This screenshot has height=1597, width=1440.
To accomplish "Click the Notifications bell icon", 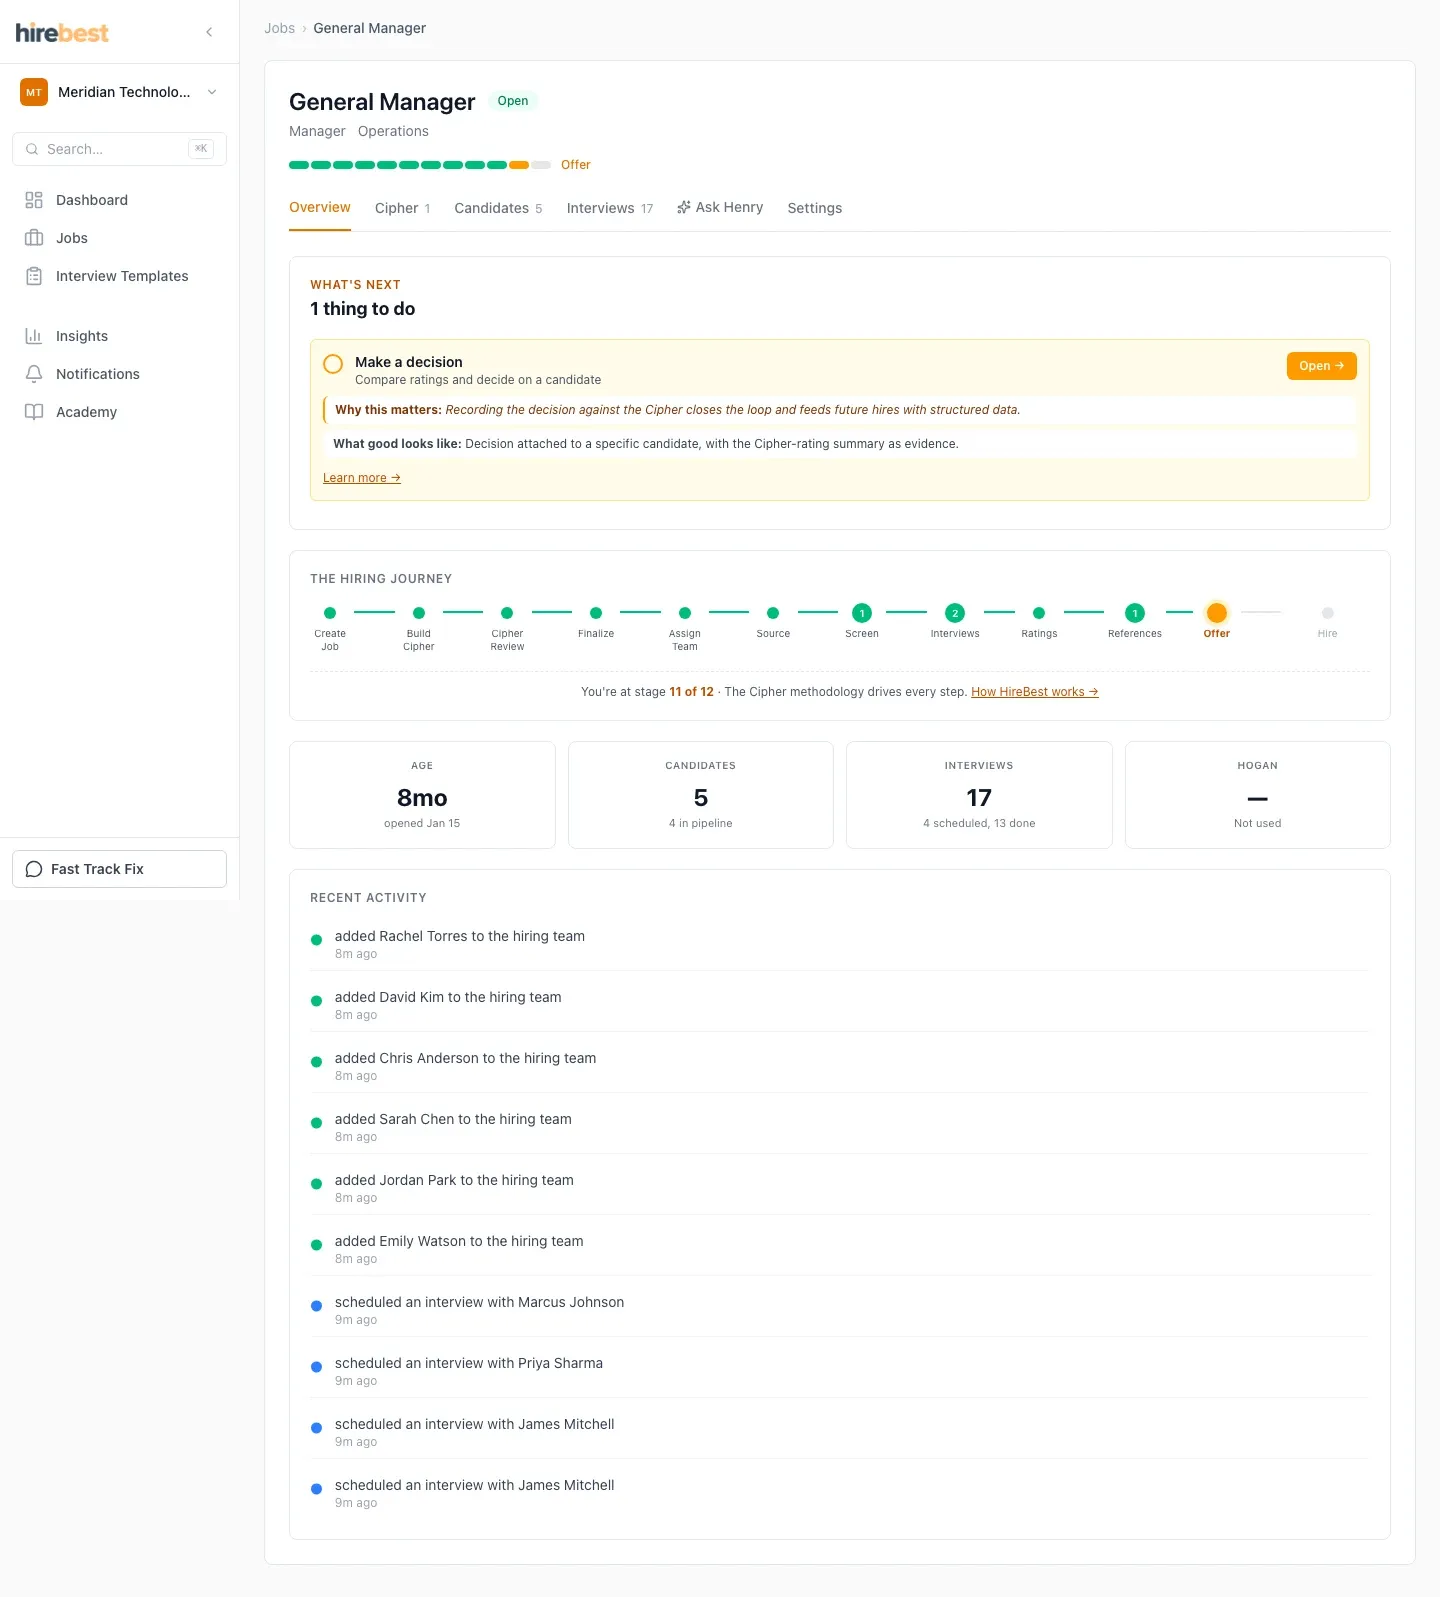I will 34,374.
